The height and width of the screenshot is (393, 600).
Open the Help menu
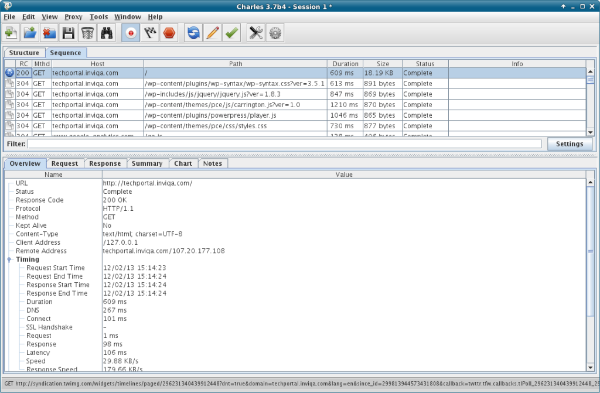pos(155,17)
